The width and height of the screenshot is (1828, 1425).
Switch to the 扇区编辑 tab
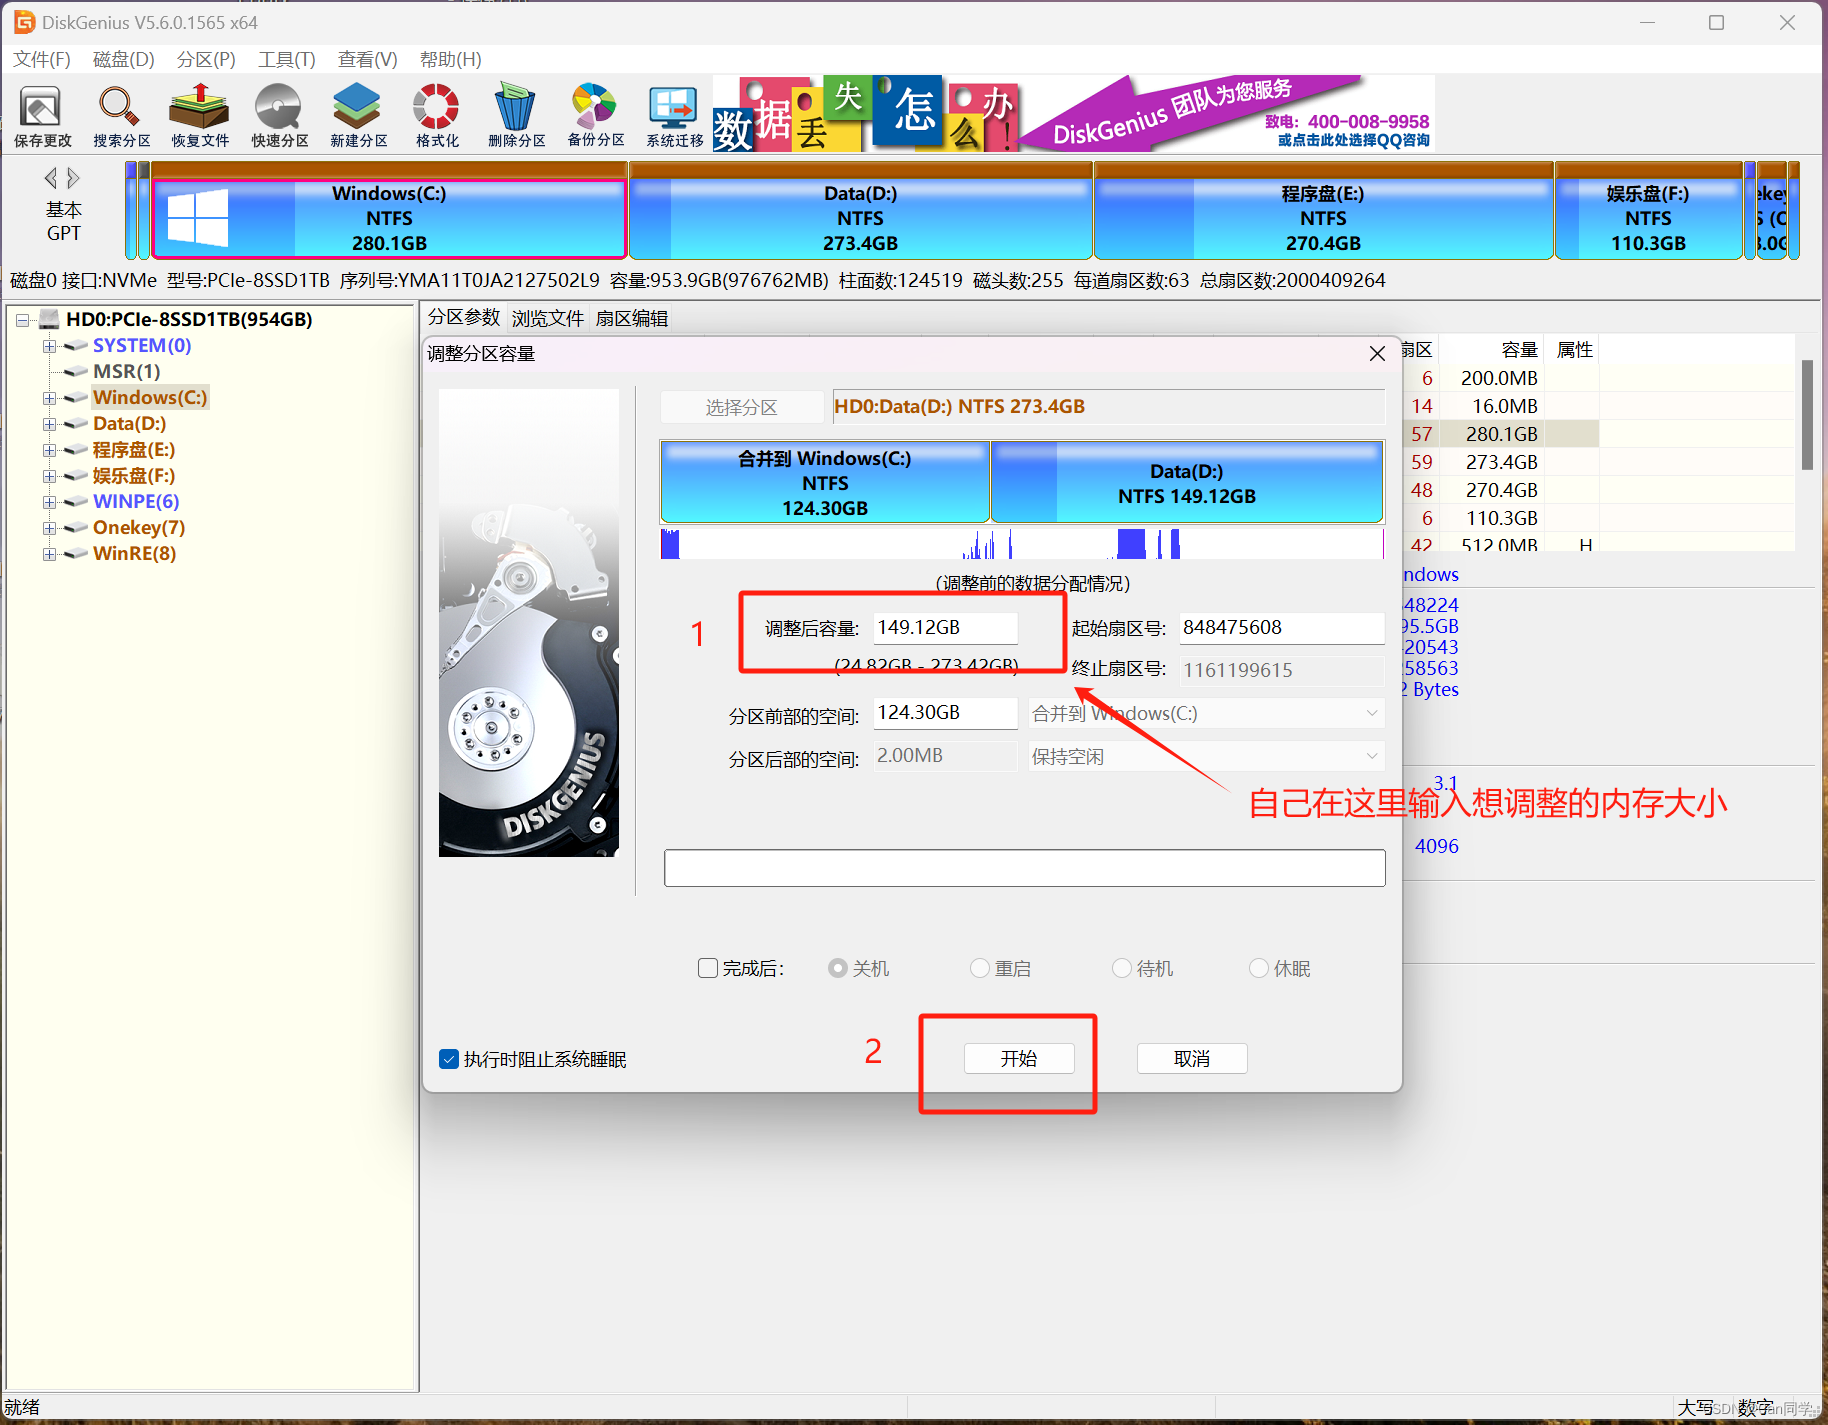632,318
